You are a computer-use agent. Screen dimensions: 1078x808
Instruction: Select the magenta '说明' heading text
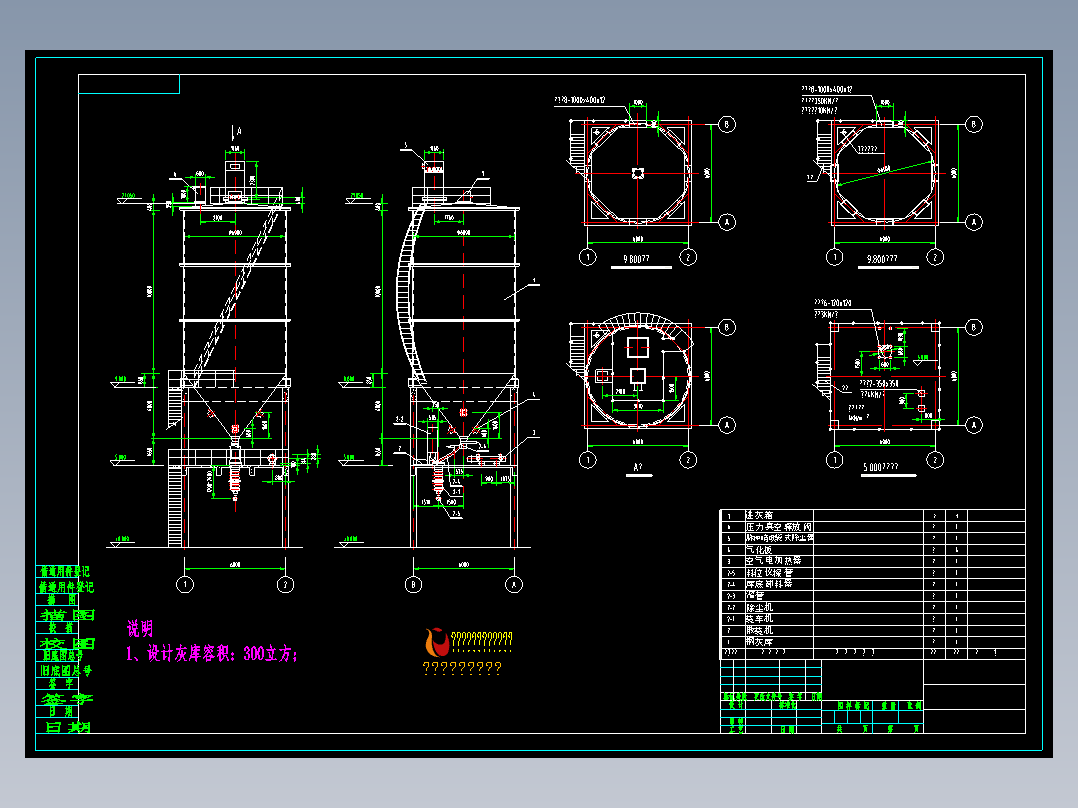click(x=140, y=629)
